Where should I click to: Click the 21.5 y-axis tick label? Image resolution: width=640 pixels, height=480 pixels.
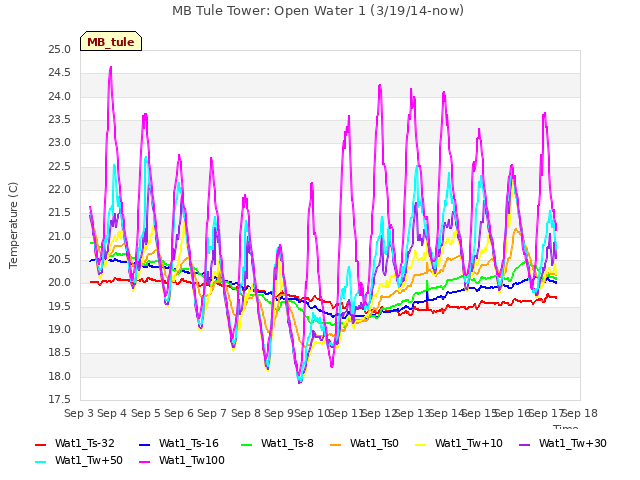coord(60,213)
